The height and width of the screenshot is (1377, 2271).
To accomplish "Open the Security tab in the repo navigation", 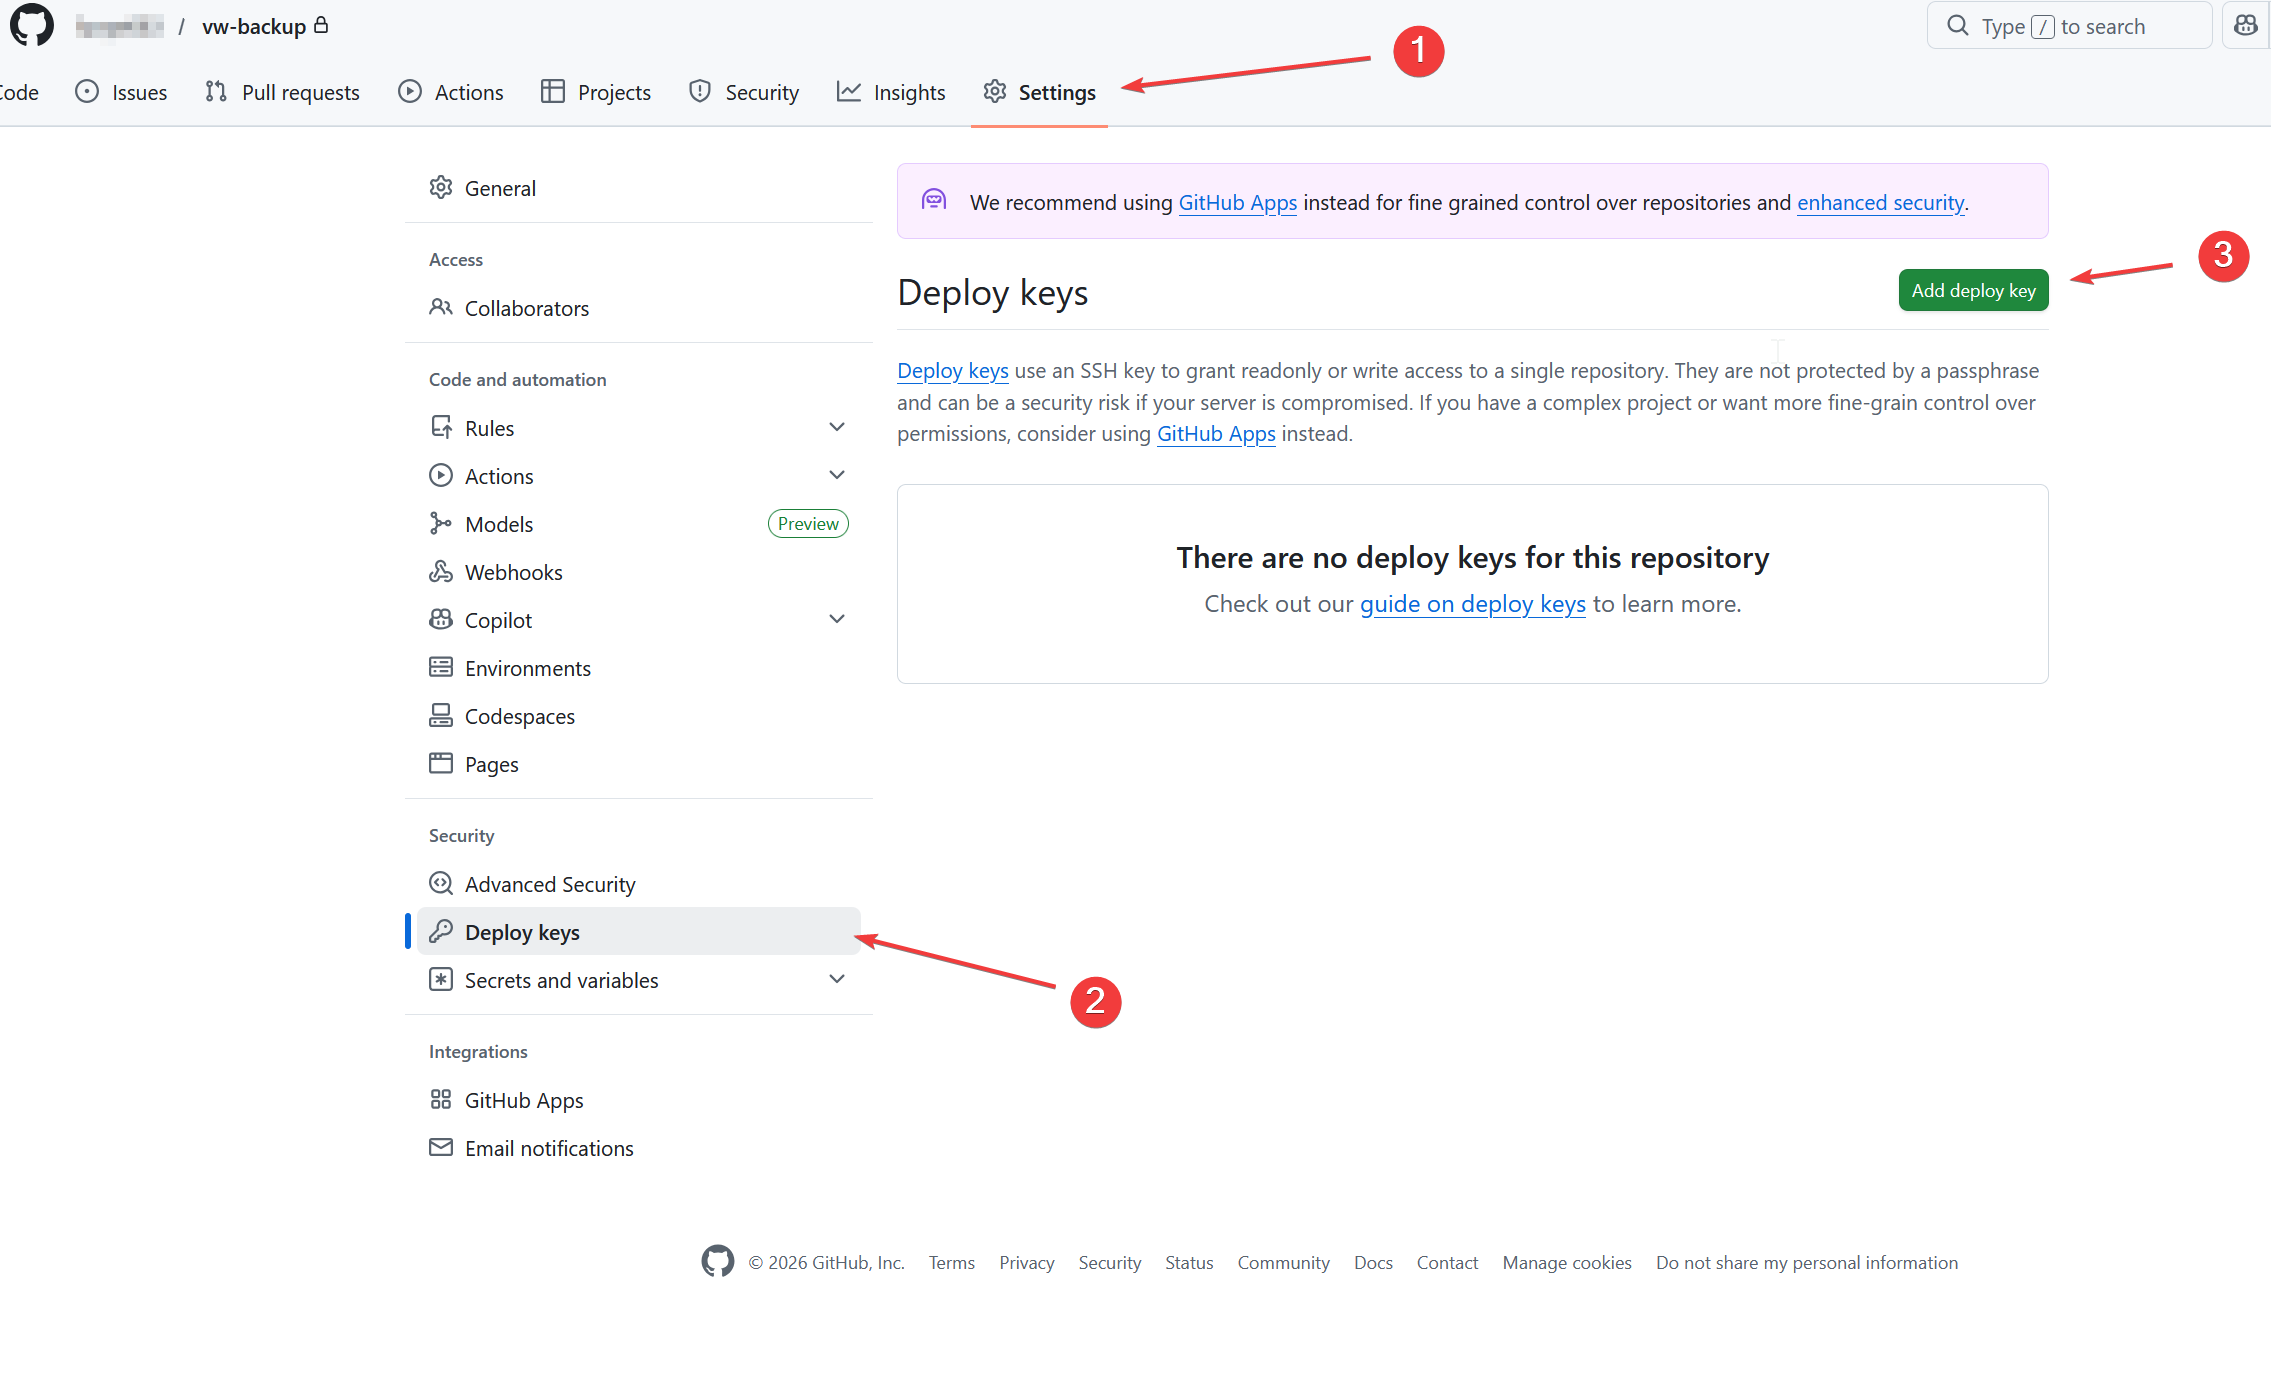I will pyautogui.click(x=744, y=93).
